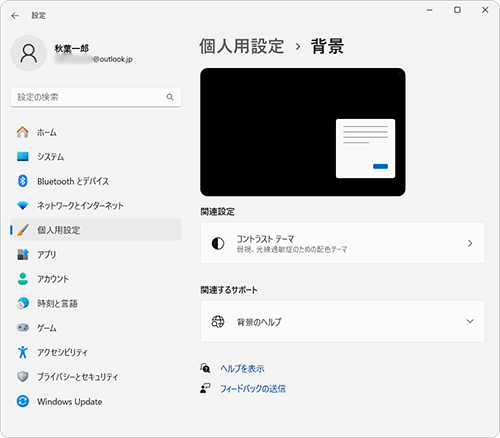
Task: Click the ゲーム controller icon
Action: pos(23,328)
